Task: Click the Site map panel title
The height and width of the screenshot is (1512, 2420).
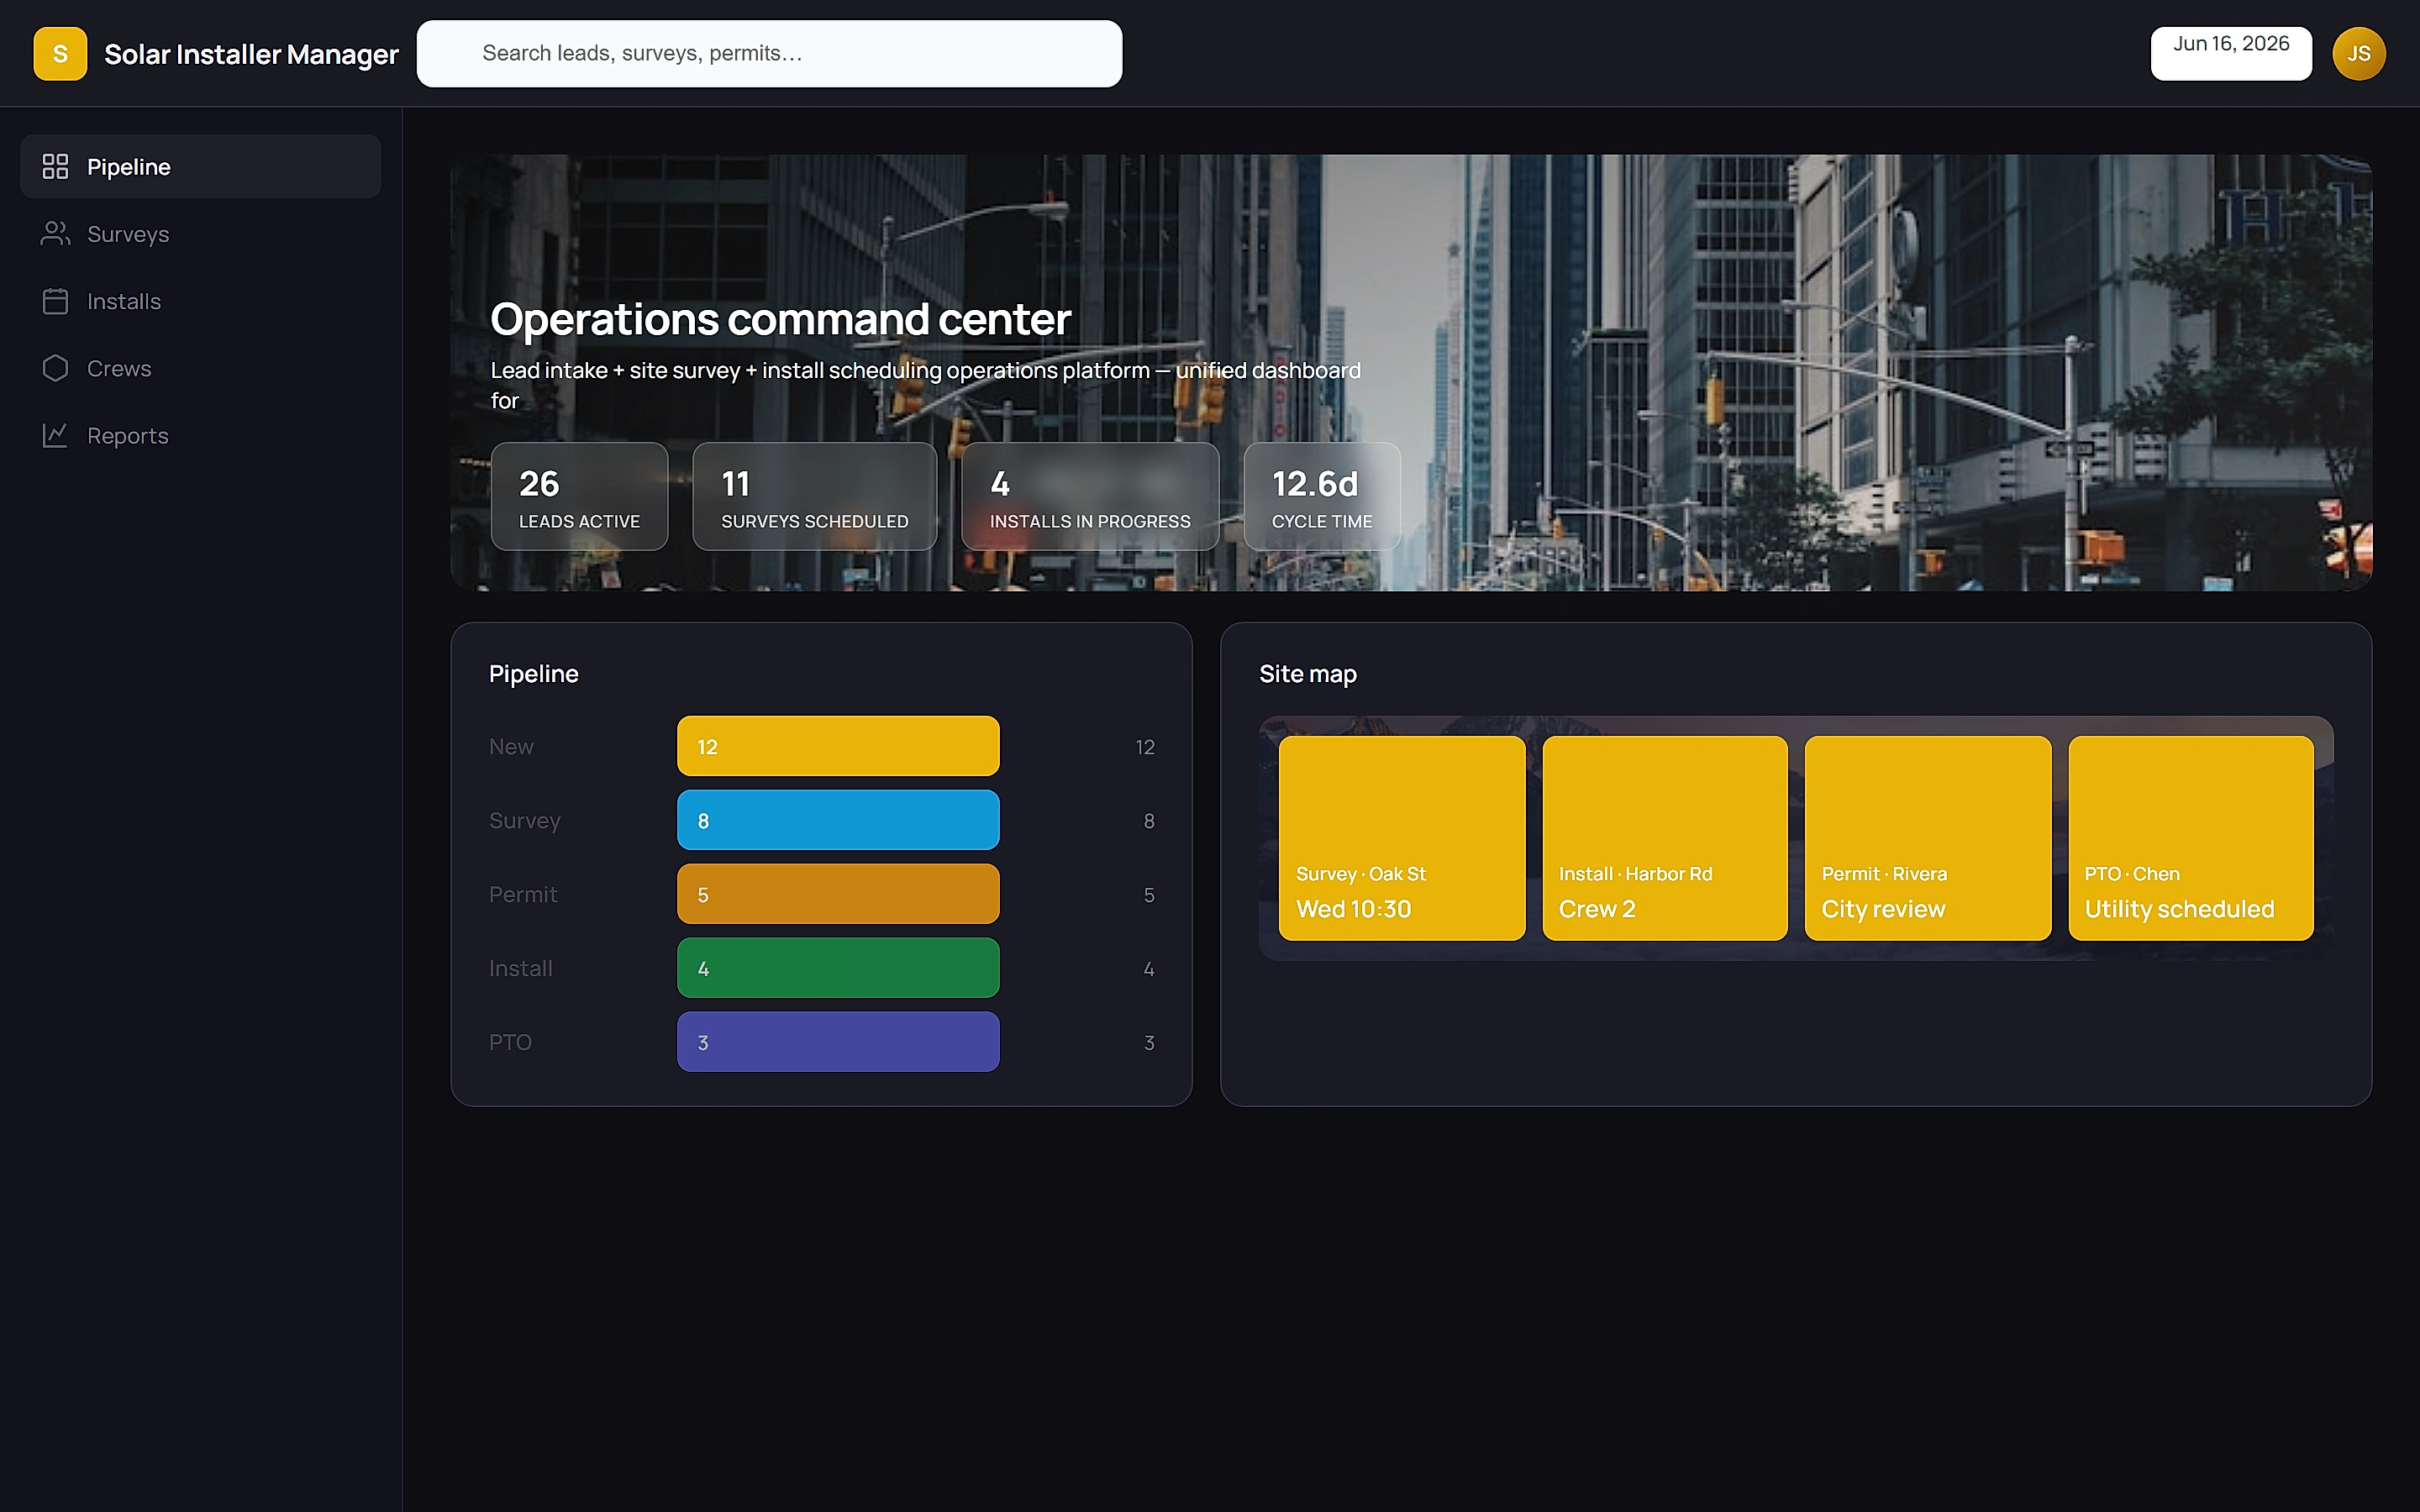Action: [1308, 674]
